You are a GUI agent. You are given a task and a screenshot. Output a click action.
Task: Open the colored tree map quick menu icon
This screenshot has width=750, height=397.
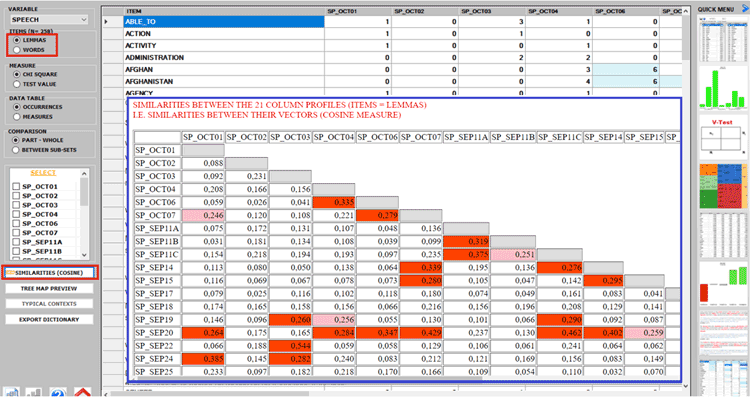tap(723, 186)
